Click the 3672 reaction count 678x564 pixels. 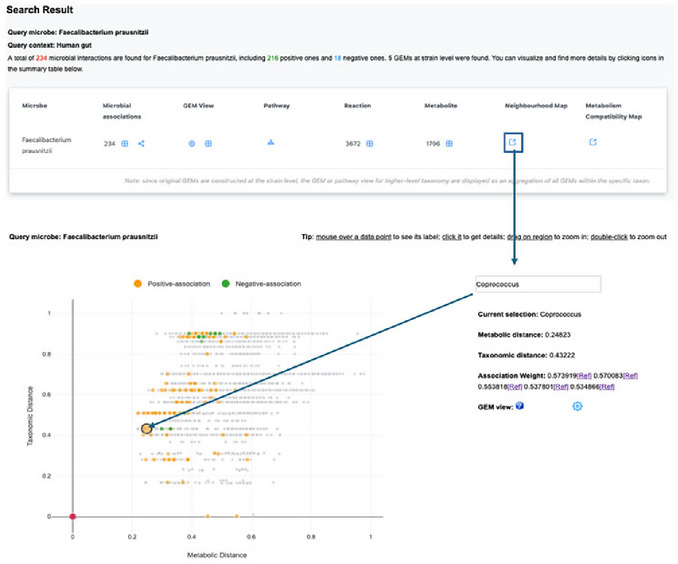tap(353, 144)
